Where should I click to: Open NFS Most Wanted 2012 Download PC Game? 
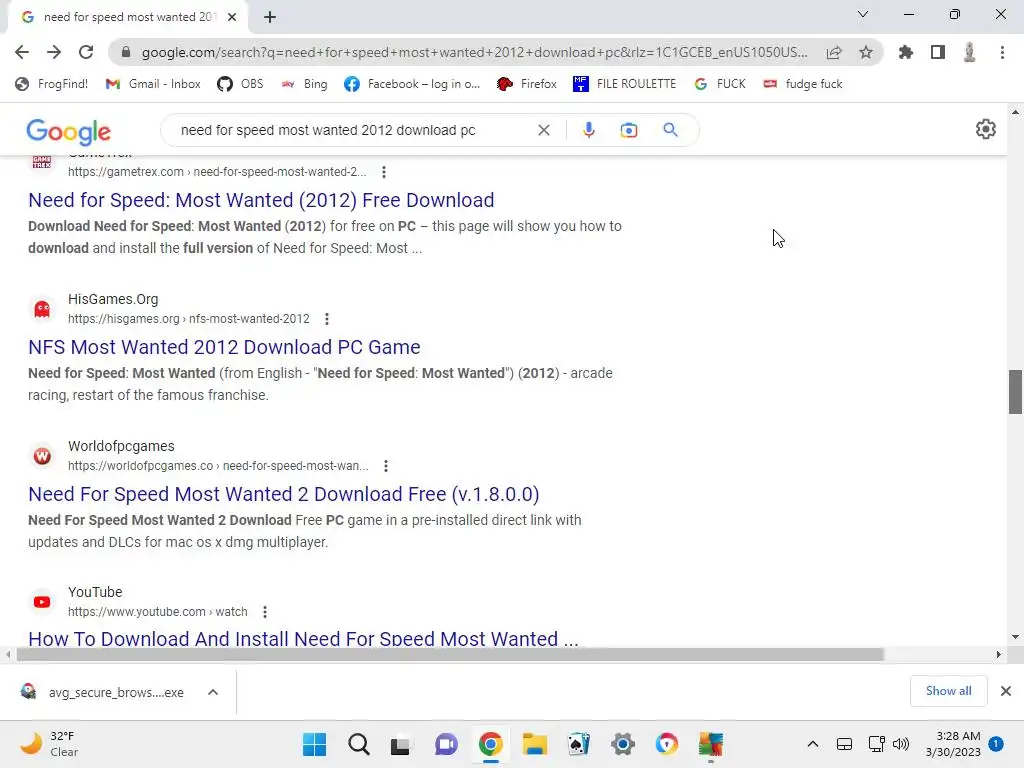(224, 347)
